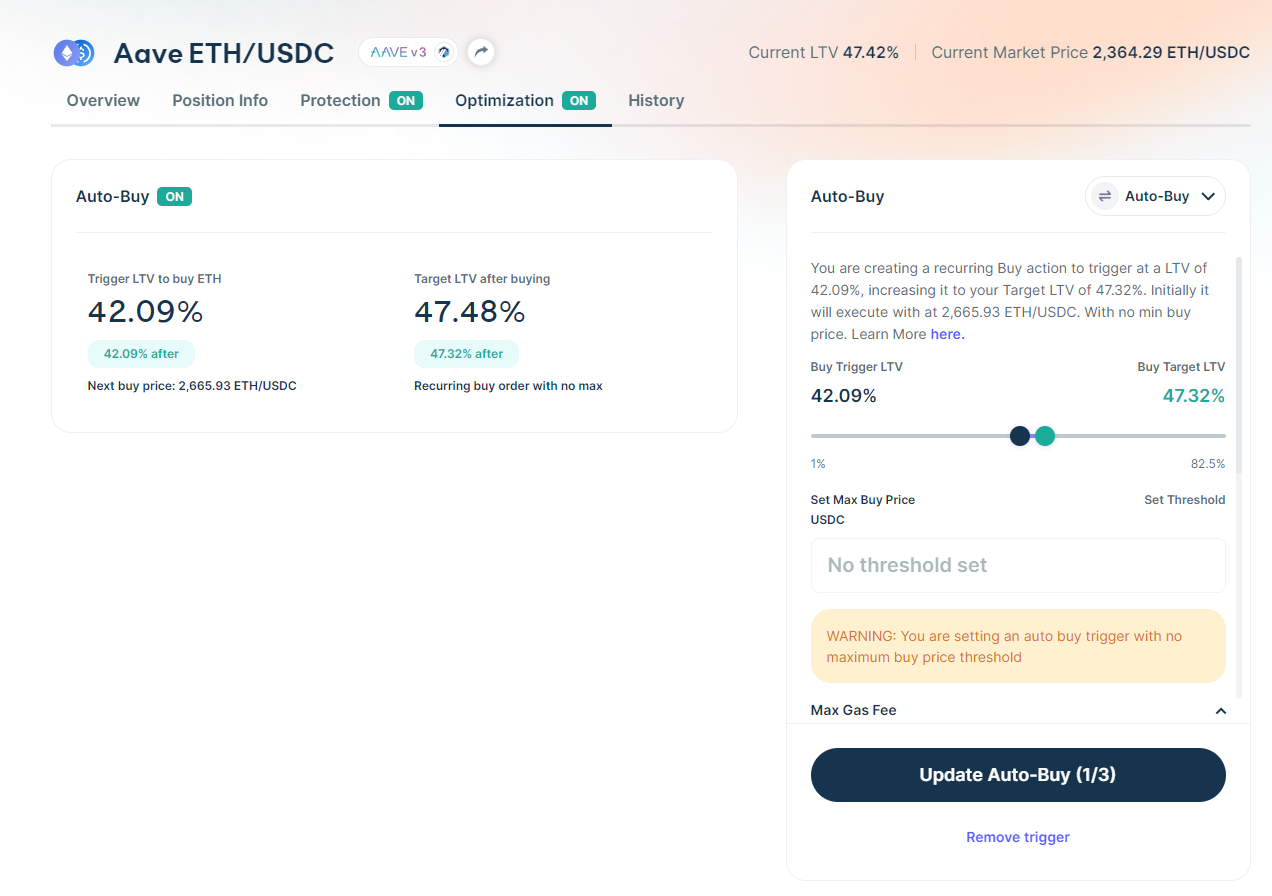Screen dimensions: 1272x896
Task: Click the Max Buy Price threshold input
Action: point(1018,565)
